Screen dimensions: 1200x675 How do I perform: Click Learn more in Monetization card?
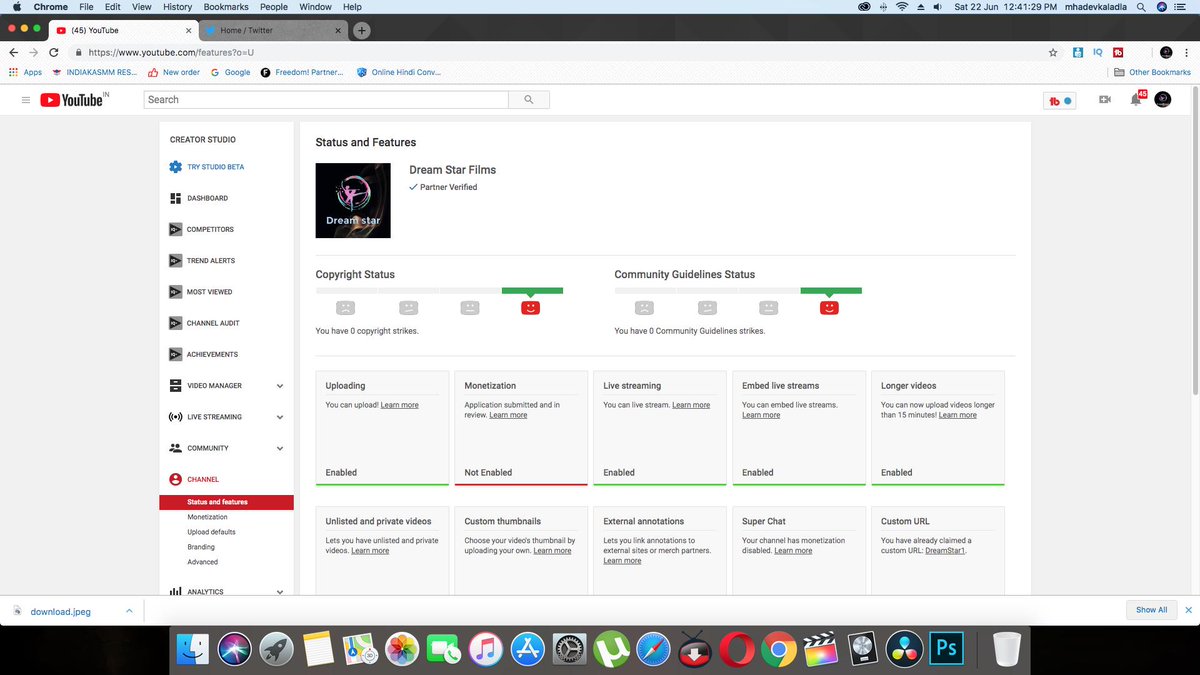point(508,415)
